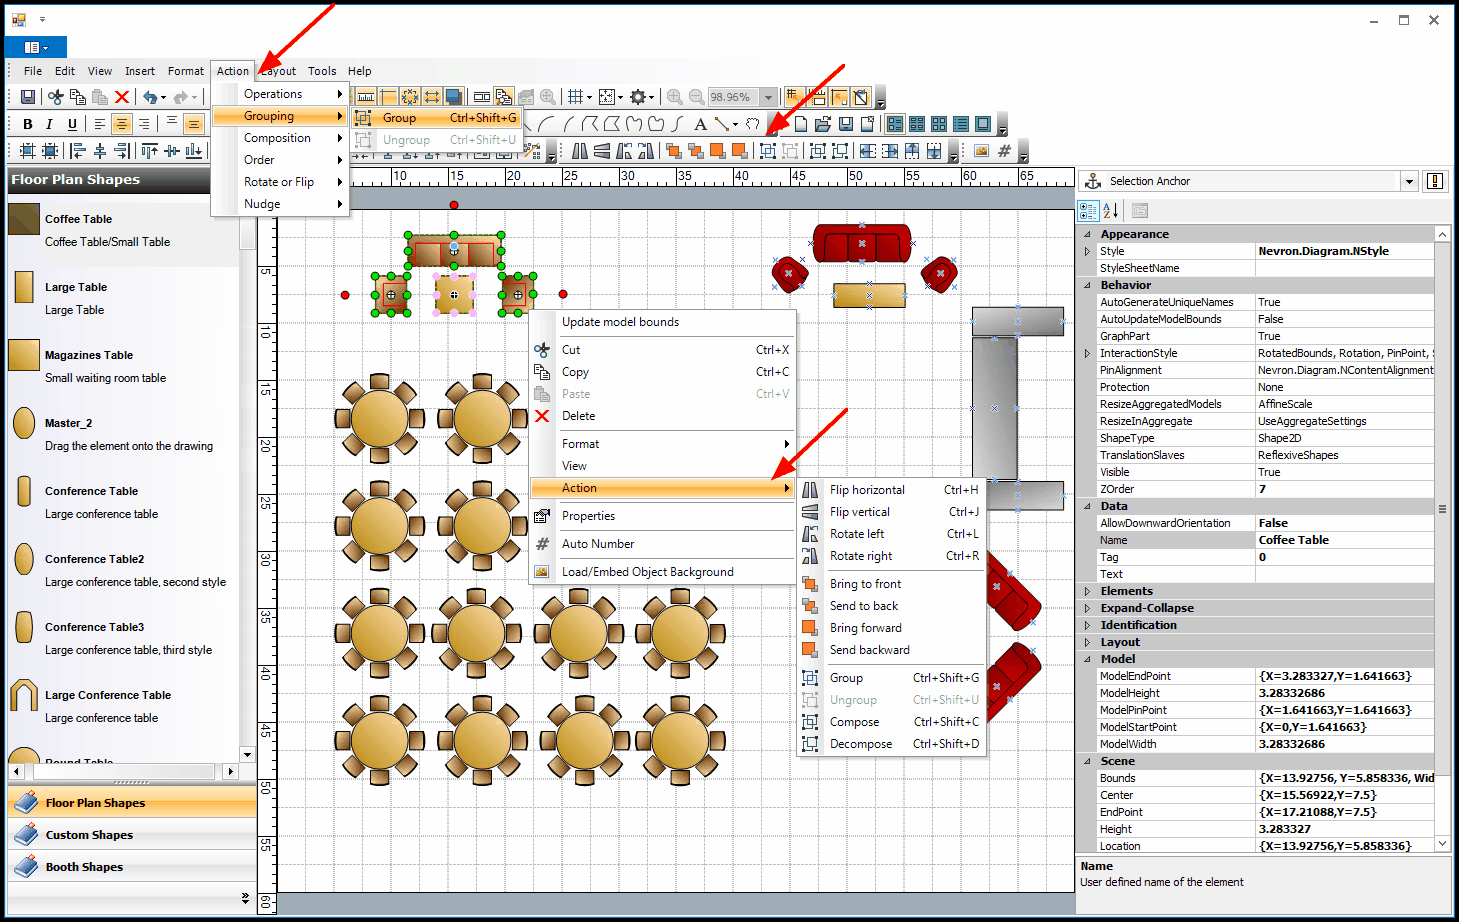Open the grid options dropdown arrow
The height and width of the screenshot is (922, 1459).
pyautogui.click(x=589, y=97)
